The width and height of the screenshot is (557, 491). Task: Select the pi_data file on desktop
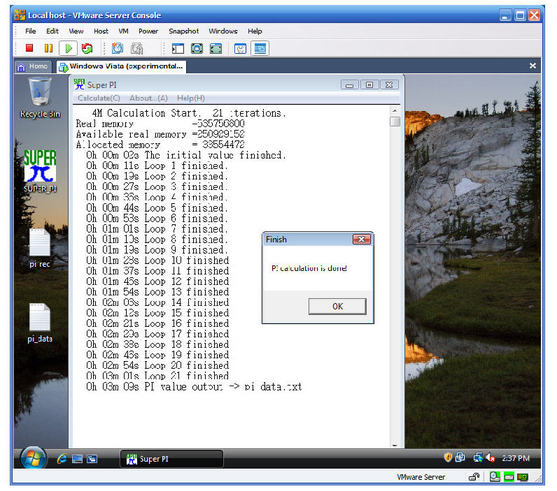click(39, 323)
